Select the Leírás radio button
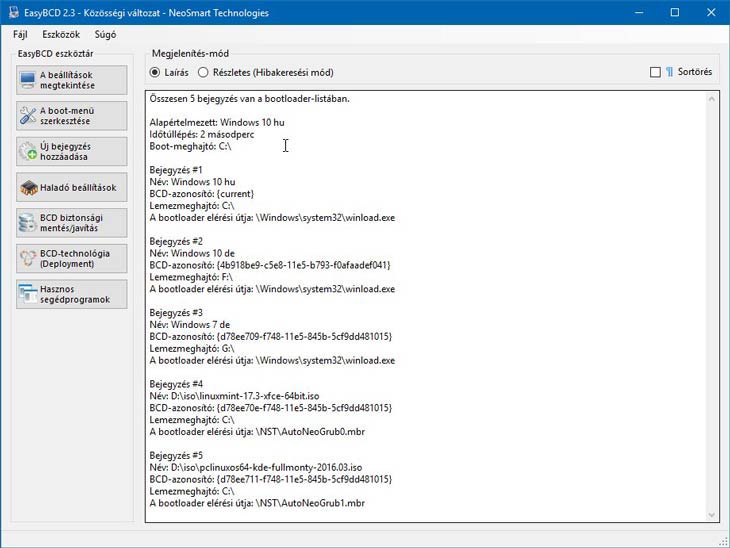Viewport: 730px width, 548px height. (155, 72)
